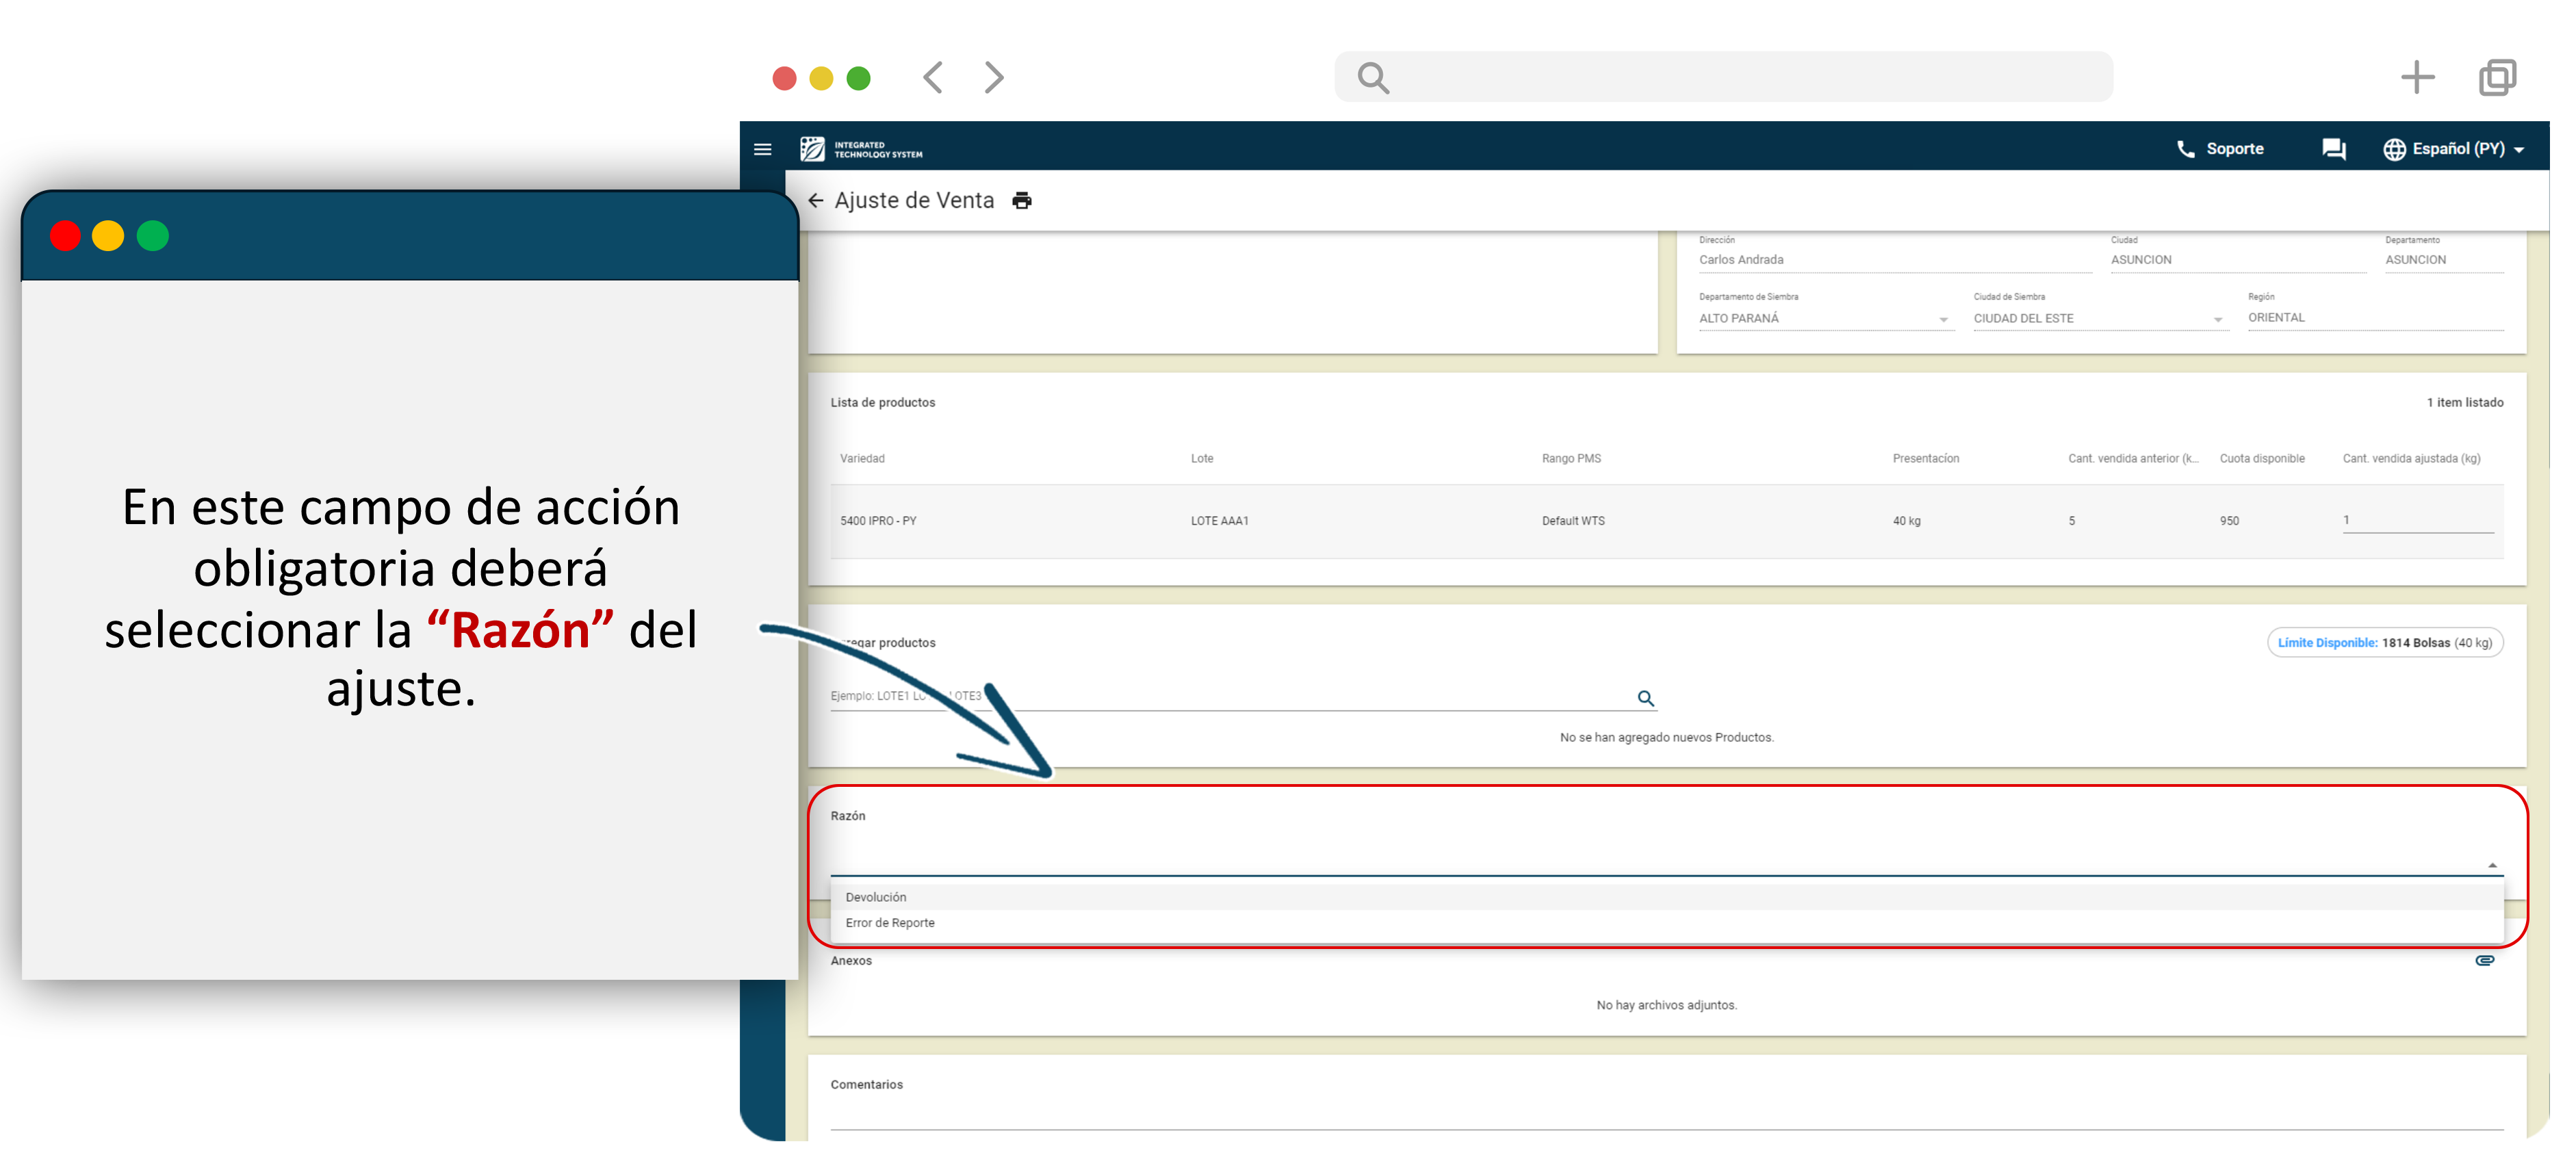Open the hamburger navigation menu
This screenshot has height=1170, width=2576.
pos(762,150)
